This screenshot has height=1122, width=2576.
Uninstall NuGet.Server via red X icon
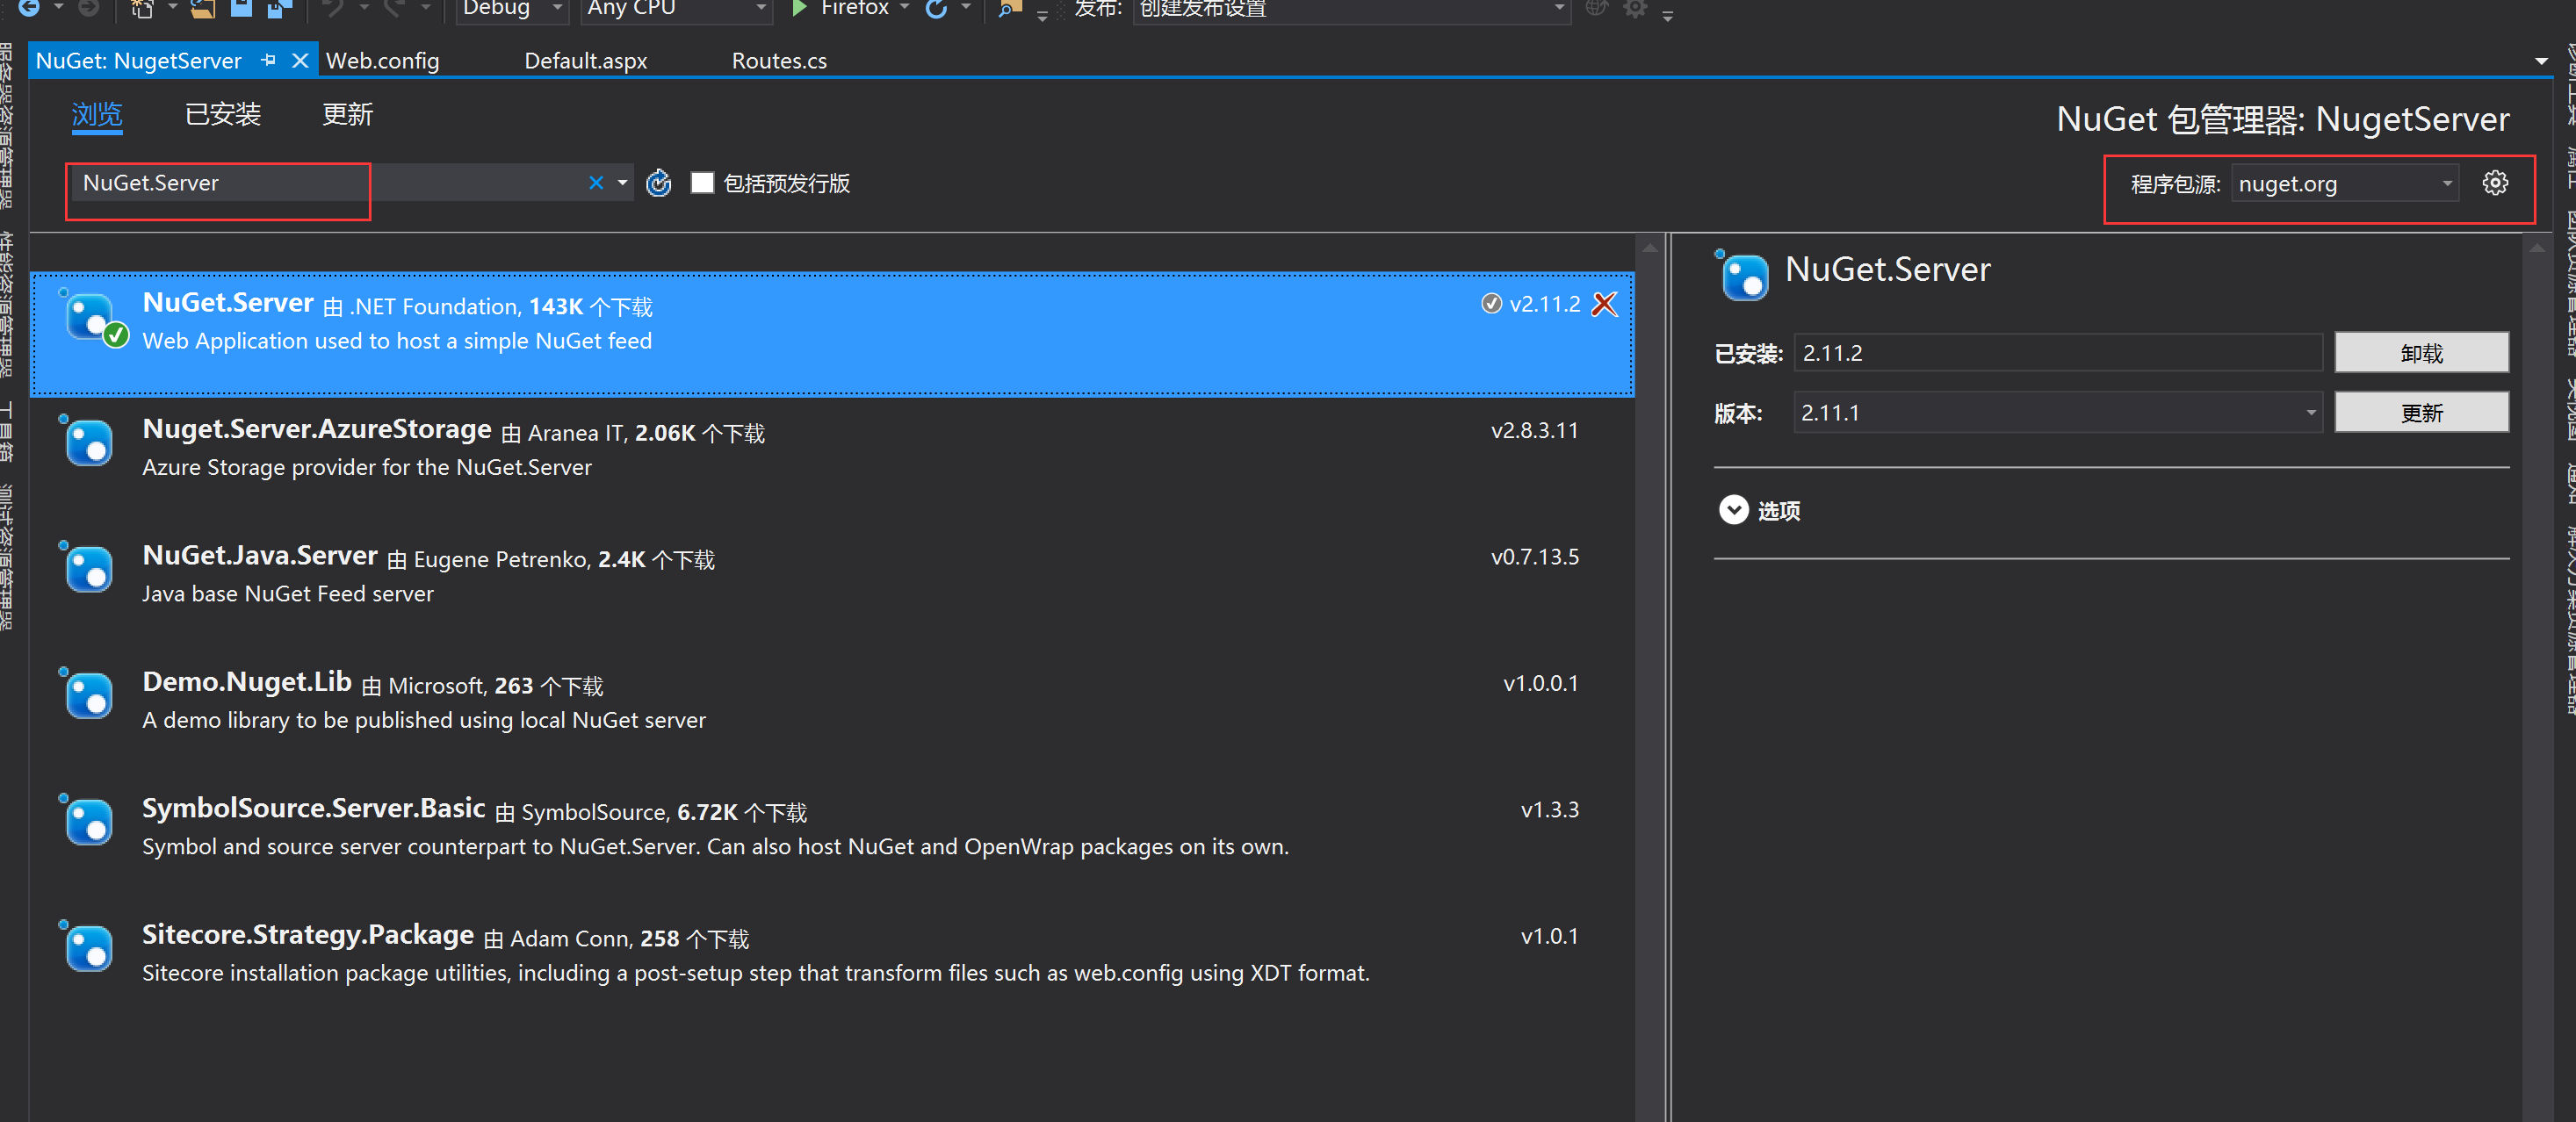1604,304
